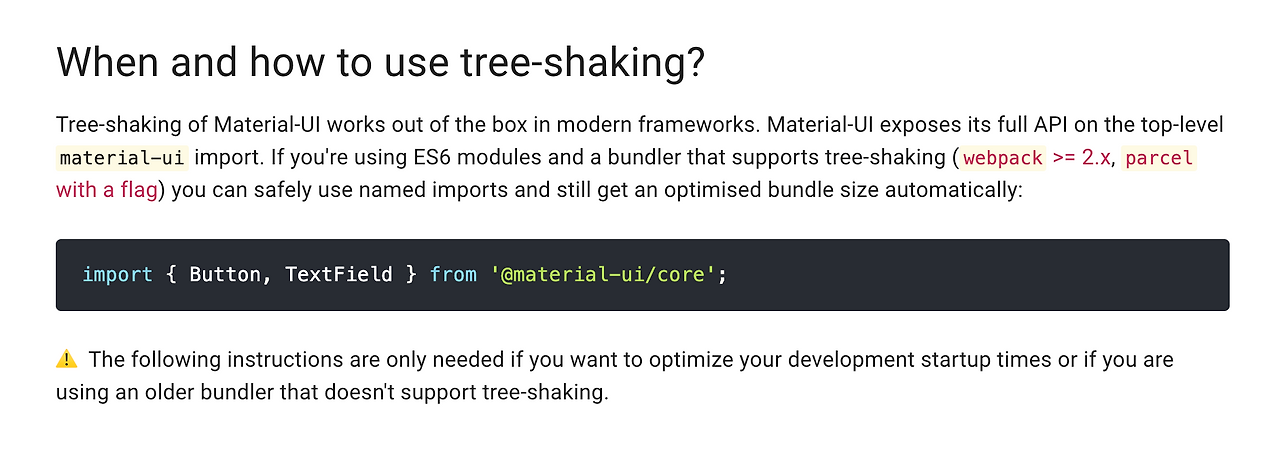The image size is (1280, 451).
Task: Click the from keyword in code block
Action: (x=453, y=274)
